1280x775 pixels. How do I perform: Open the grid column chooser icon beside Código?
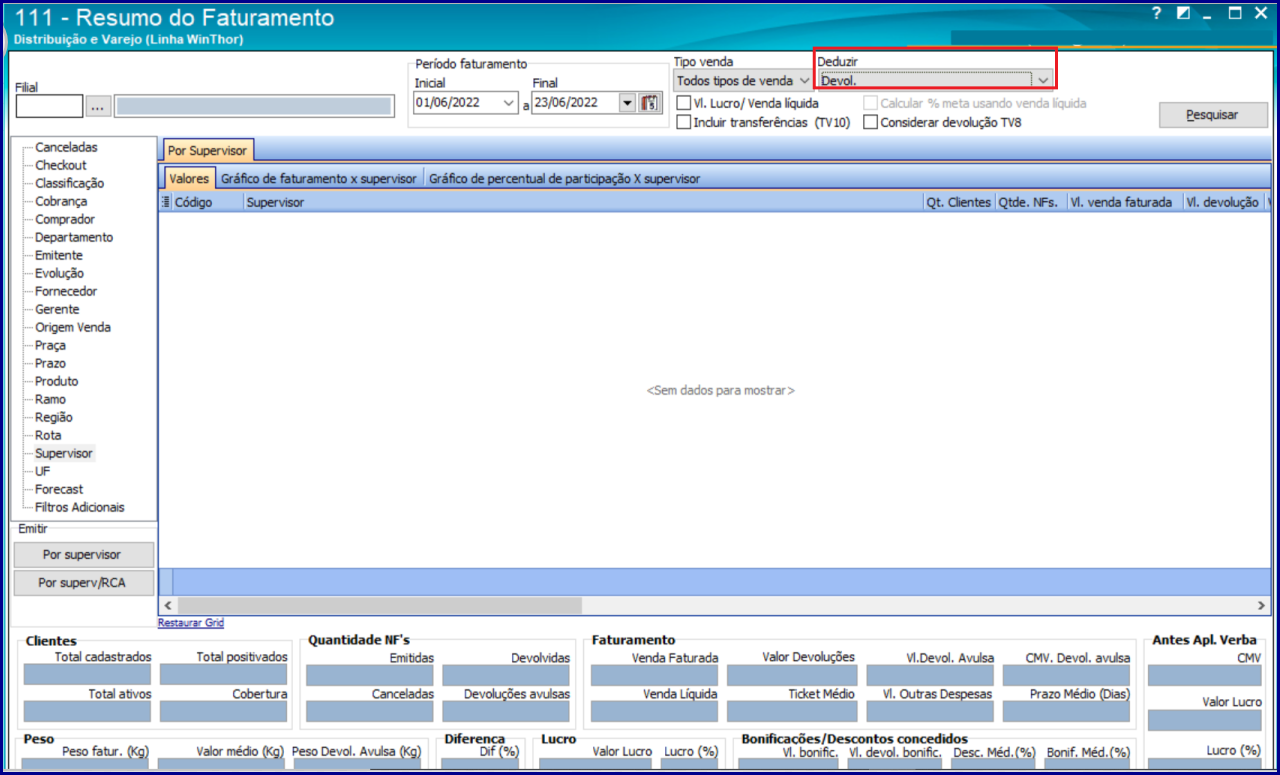(166, 202)
